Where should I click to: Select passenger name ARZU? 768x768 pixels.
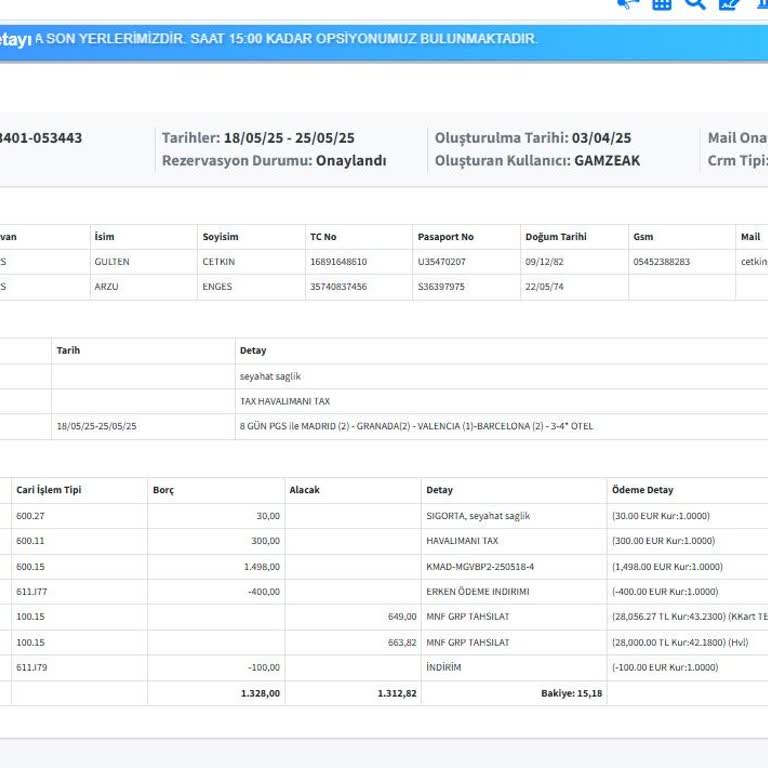106,287
